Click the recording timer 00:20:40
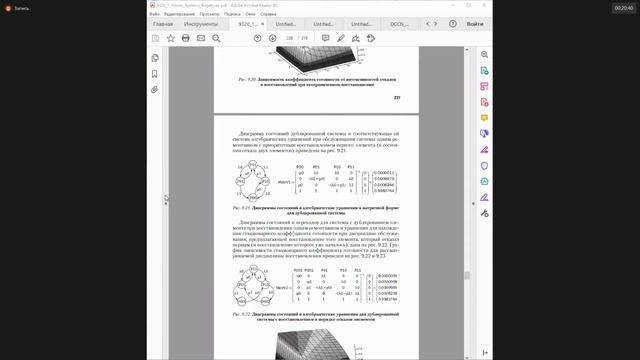Screen dimensions: 640x360 [x=624, y=8]
